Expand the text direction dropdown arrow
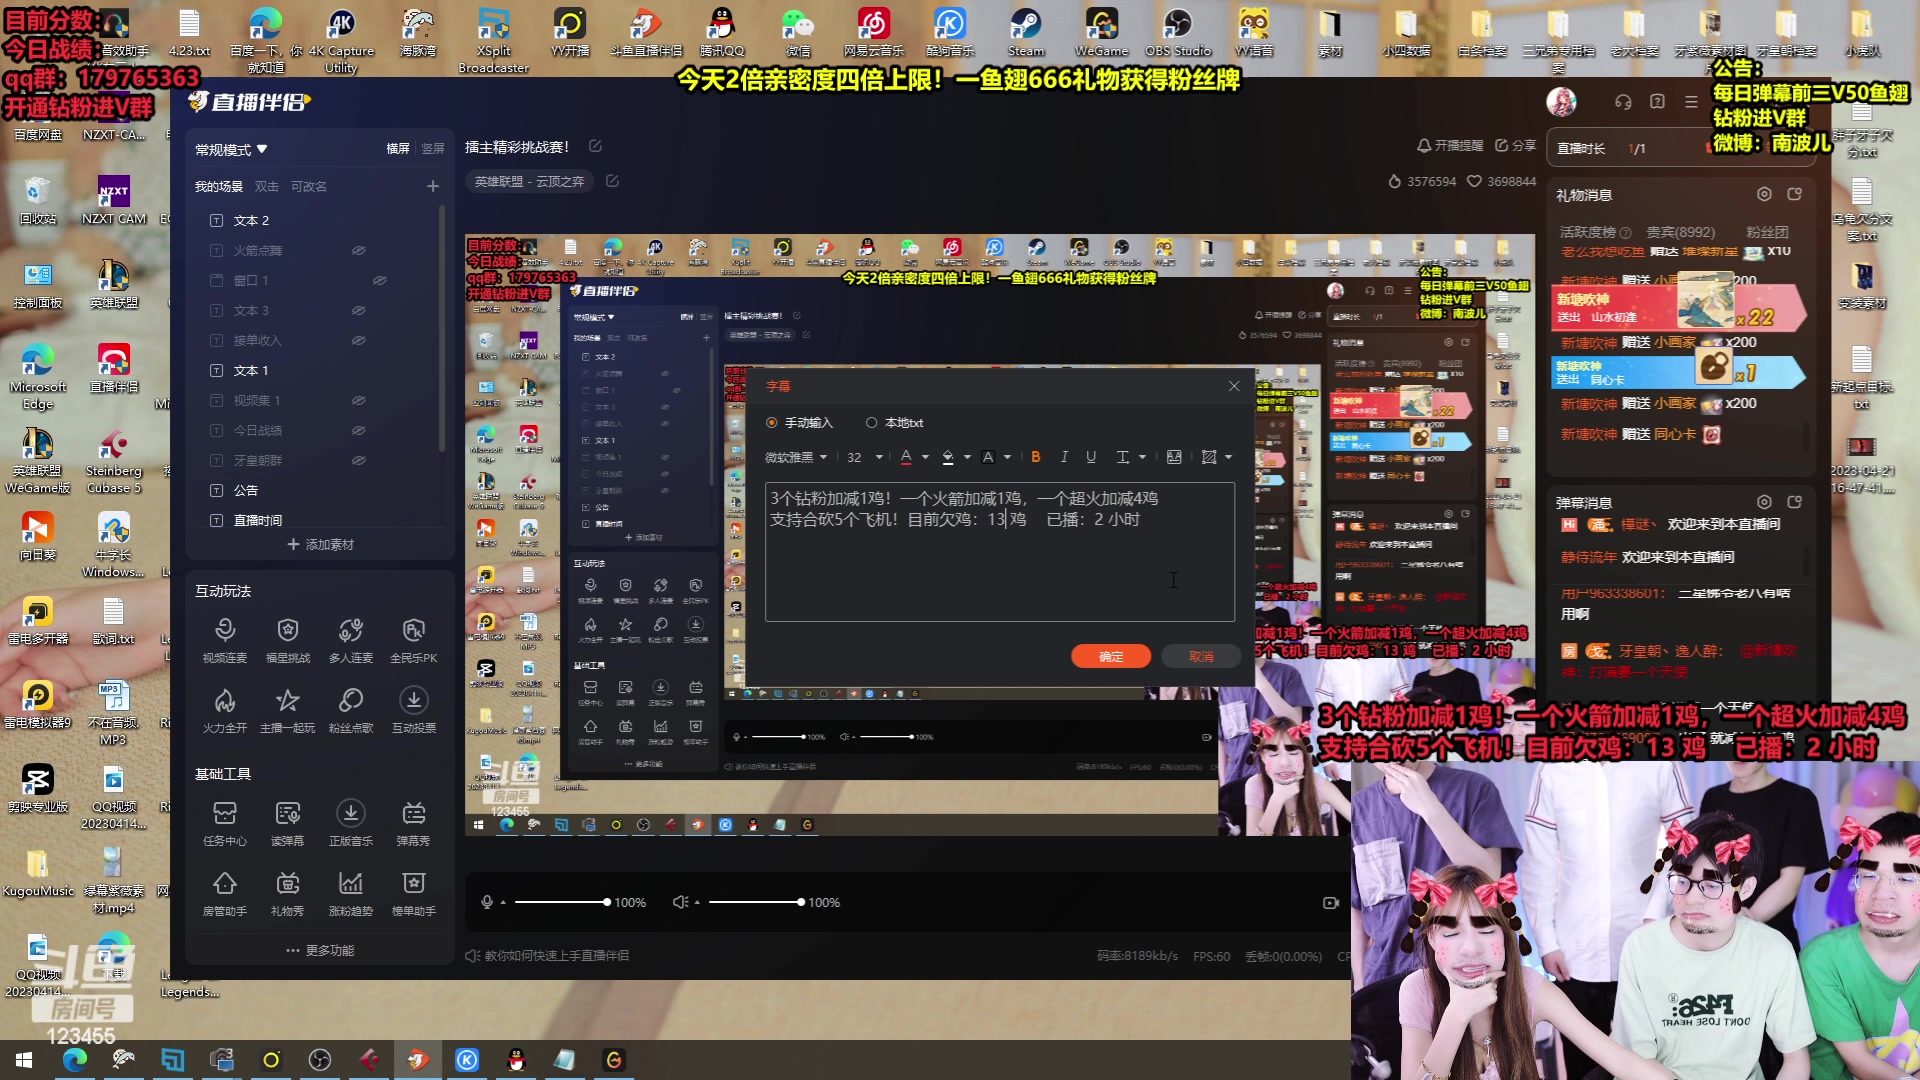Image resolution: width=1920 pixels, height=1080 pixels. 1142,457
